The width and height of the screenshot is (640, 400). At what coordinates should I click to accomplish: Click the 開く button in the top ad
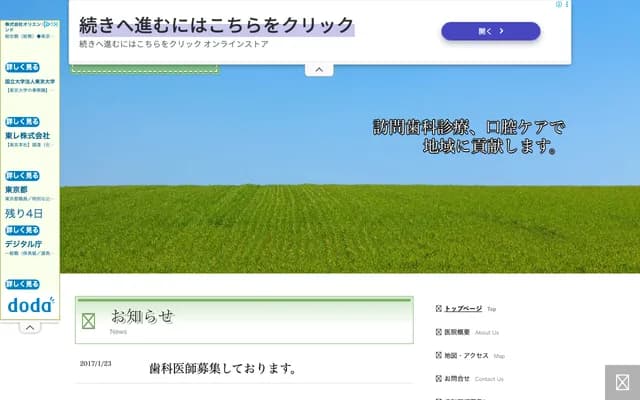[491, 31]
